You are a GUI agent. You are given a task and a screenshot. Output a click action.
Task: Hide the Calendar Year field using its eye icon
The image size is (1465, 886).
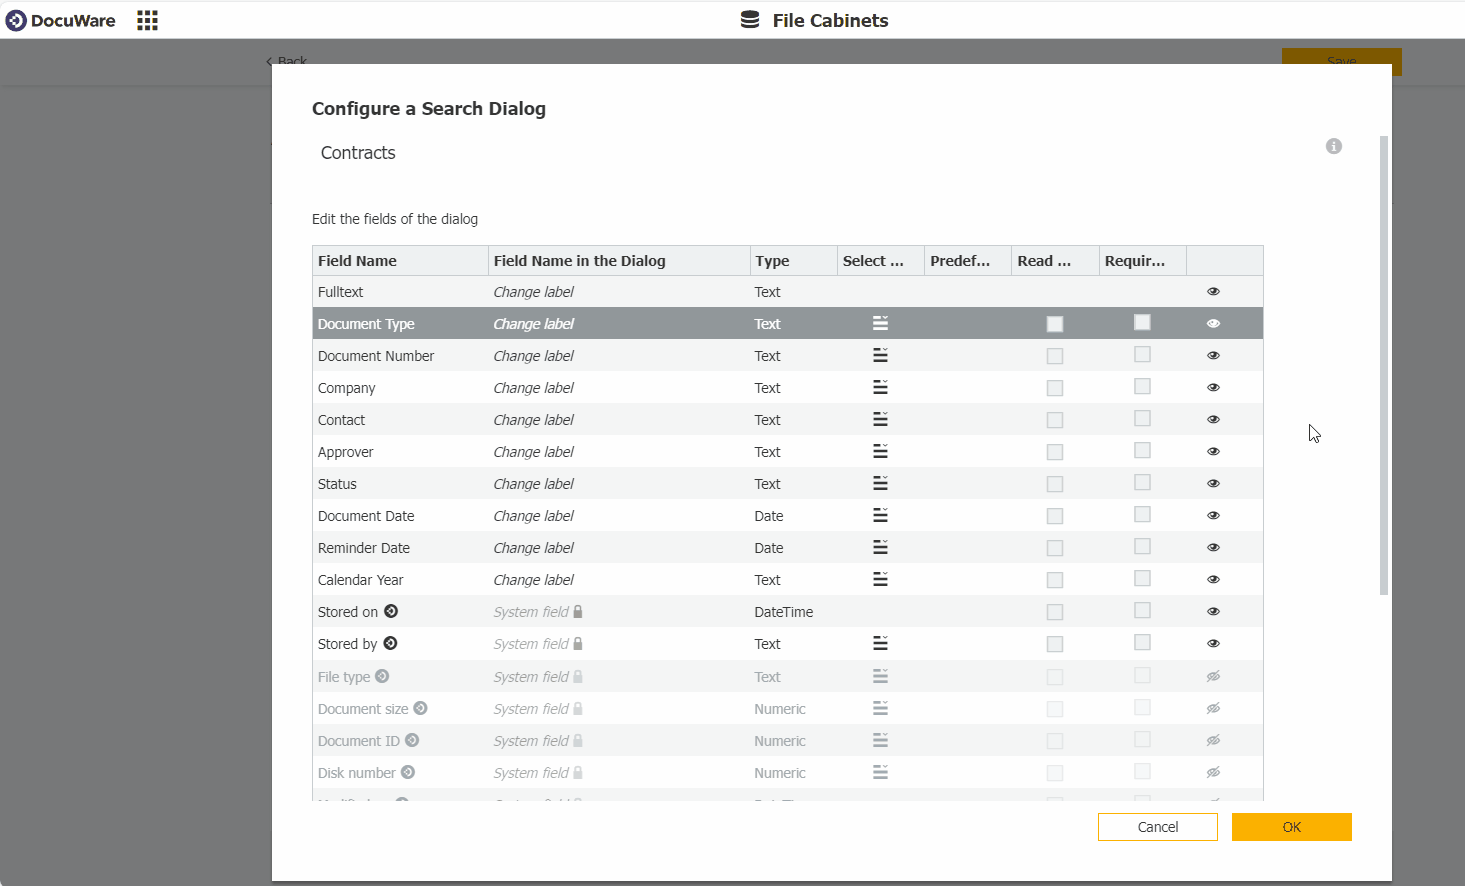tap(1213, 579)
